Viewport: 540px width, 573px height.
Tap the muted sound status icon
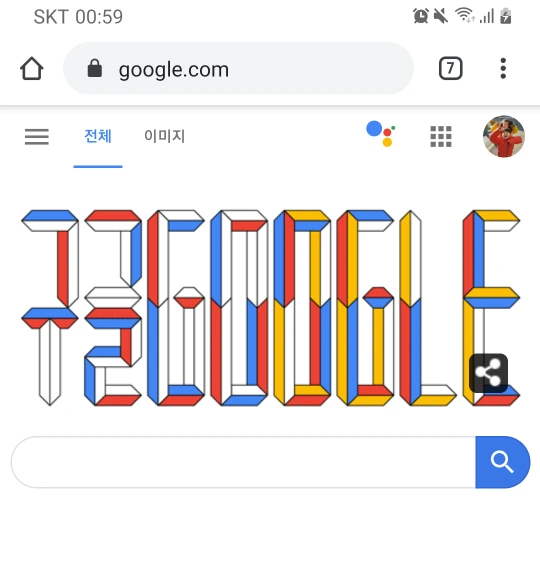tap(441, 16)
